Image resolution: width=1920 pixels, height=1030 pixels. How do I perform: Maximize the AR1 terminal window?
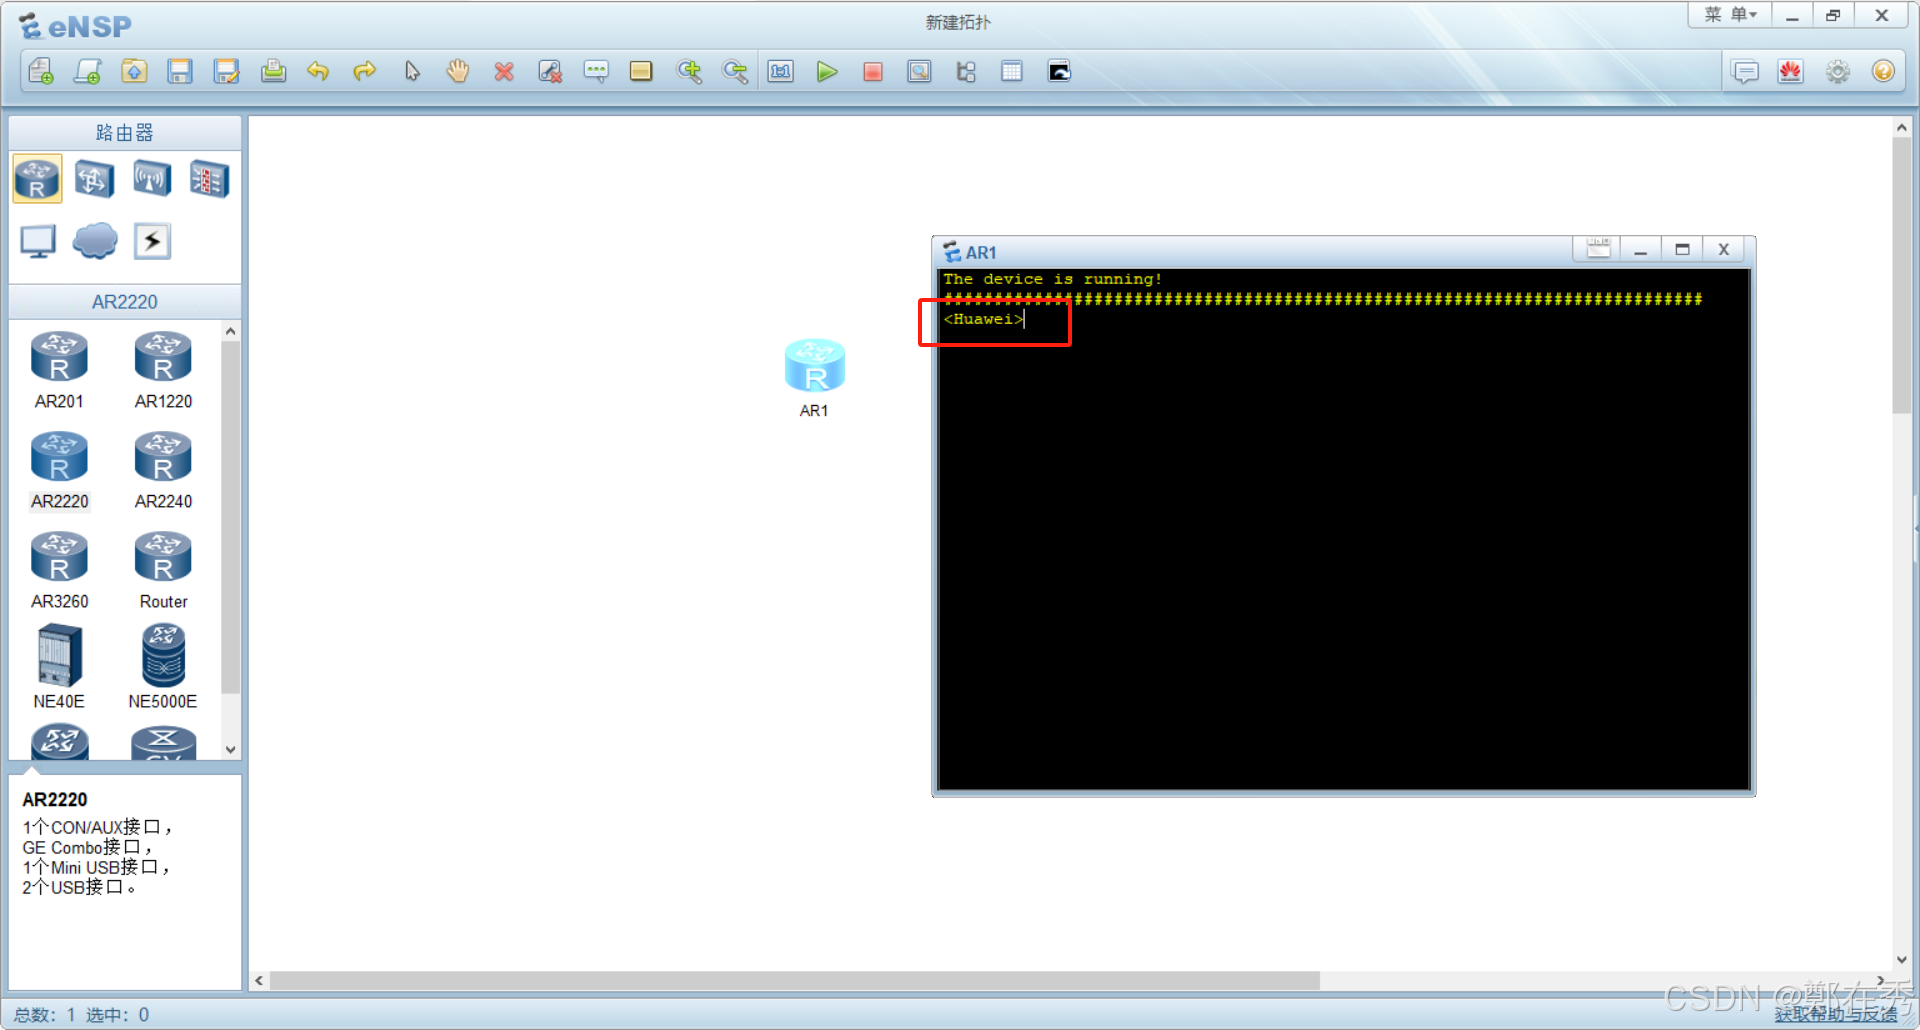[x=1682, y=249]
